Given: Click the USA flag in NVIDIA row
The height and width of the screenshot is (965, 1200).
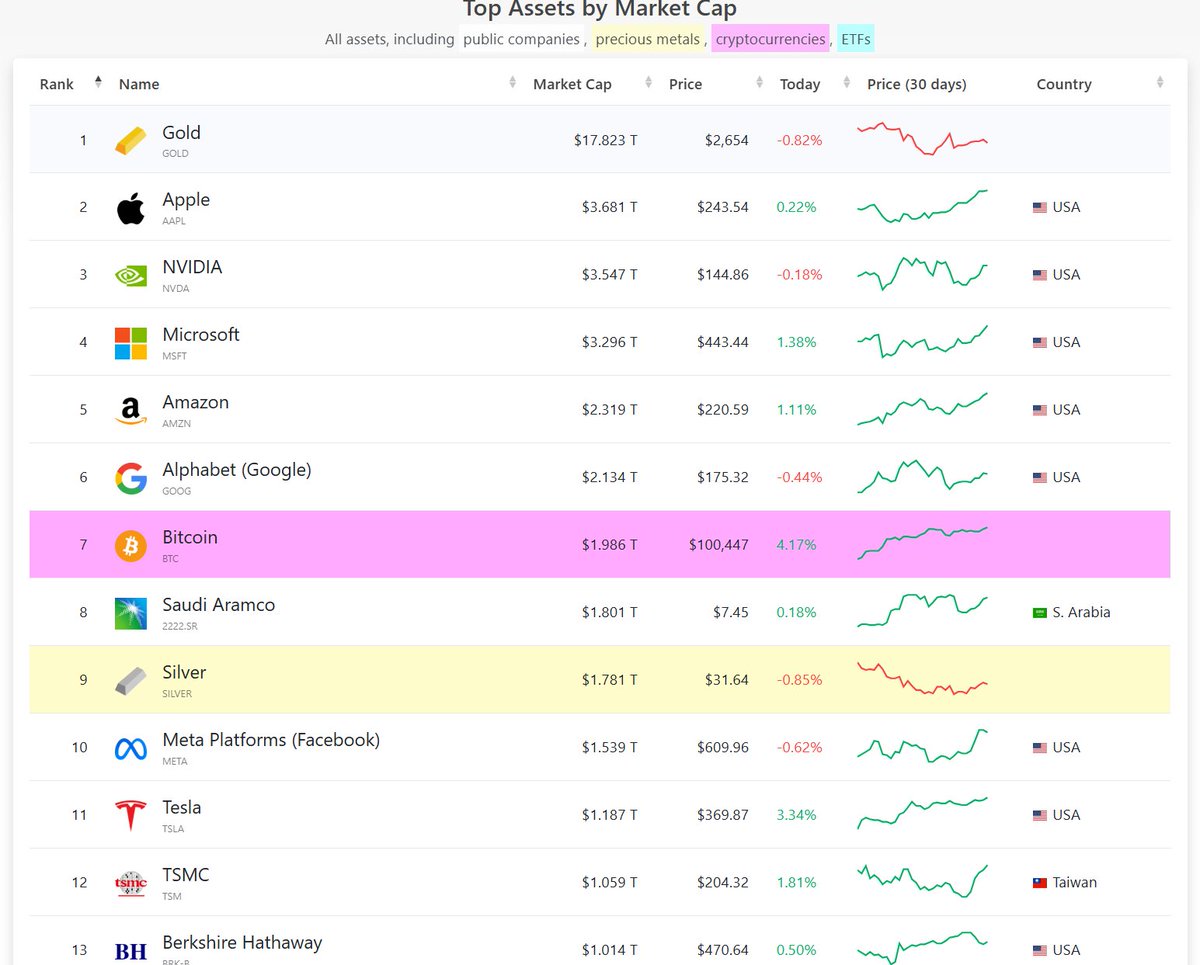Looking at the screenshot, I should [1040, 275].
